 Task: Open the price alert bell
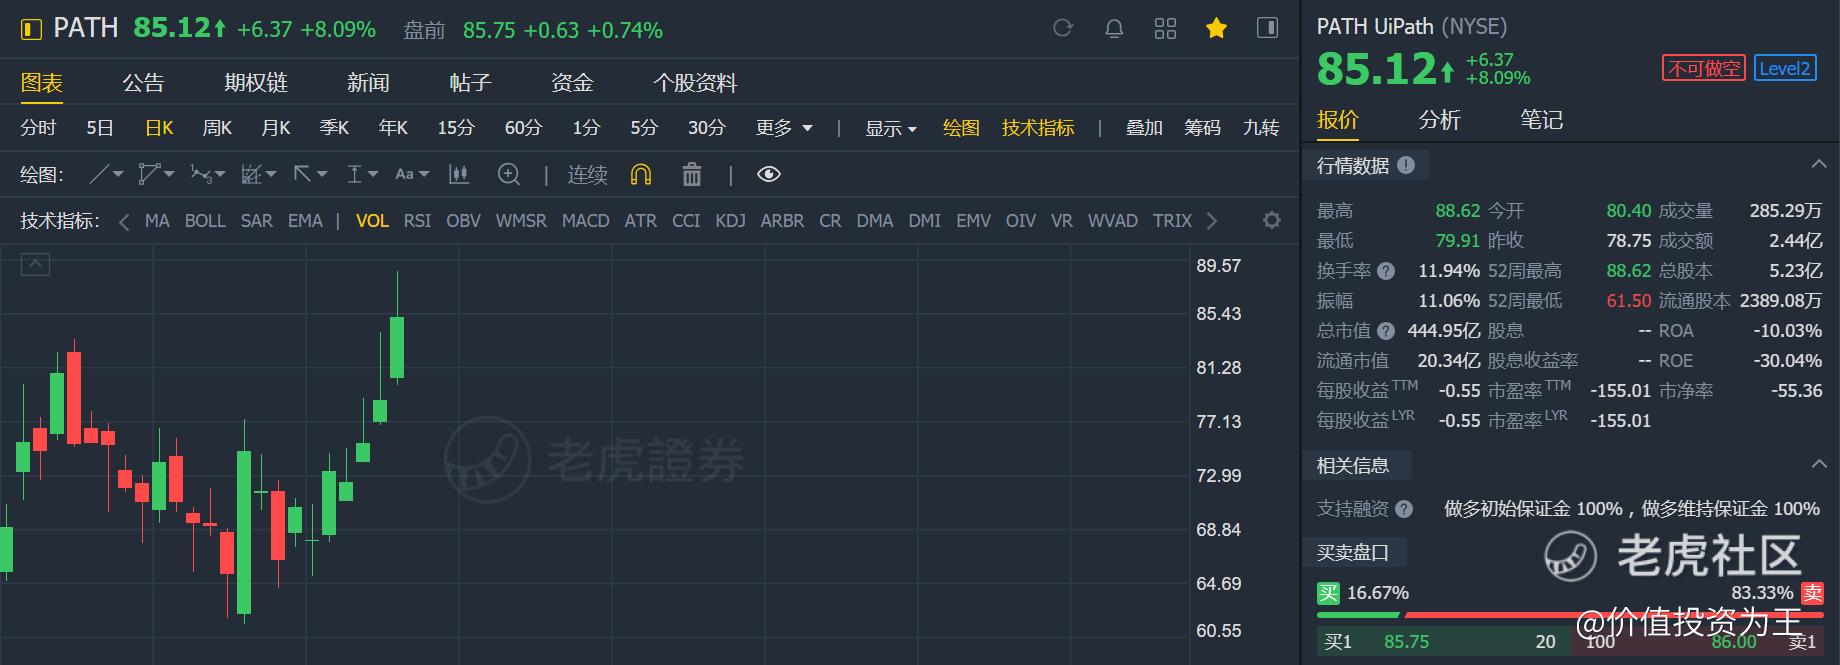coord(1114,28)
